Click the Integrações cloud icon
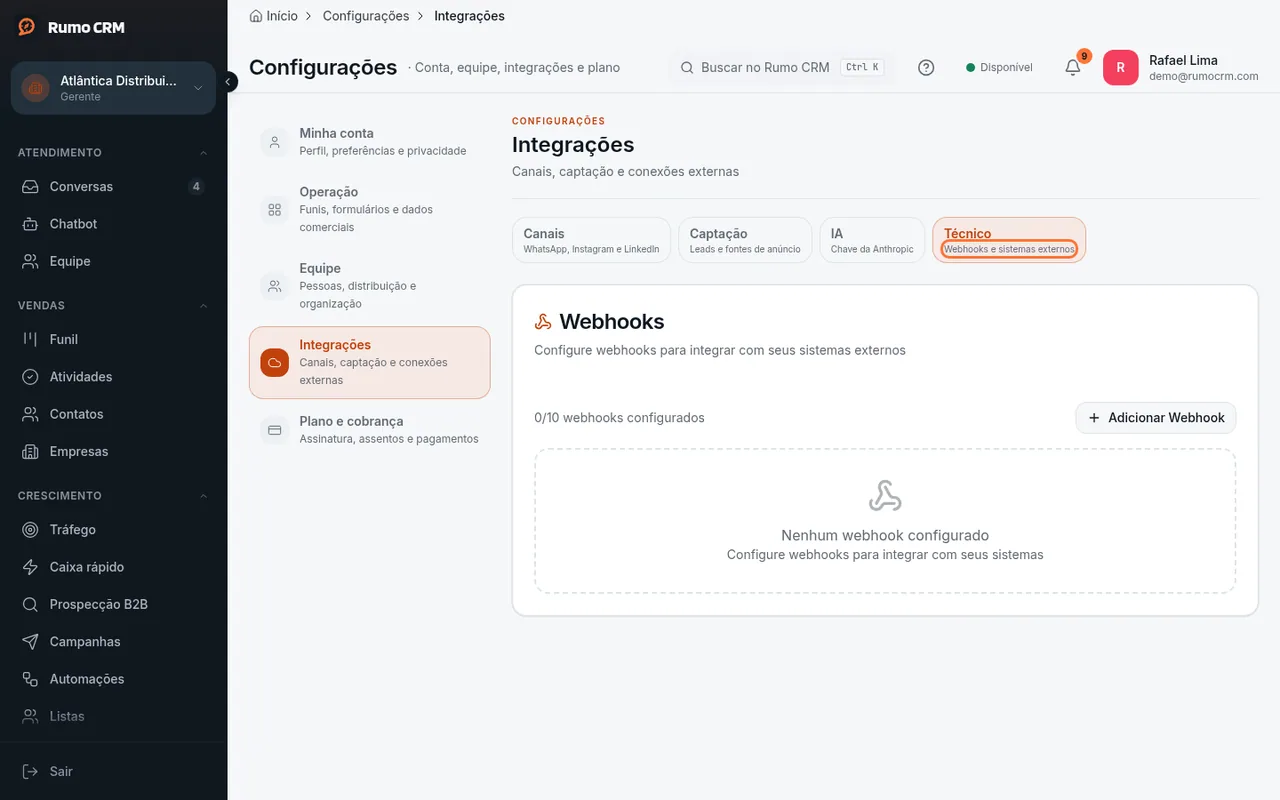Viewport: 1280px width, 800px height. 274,362
